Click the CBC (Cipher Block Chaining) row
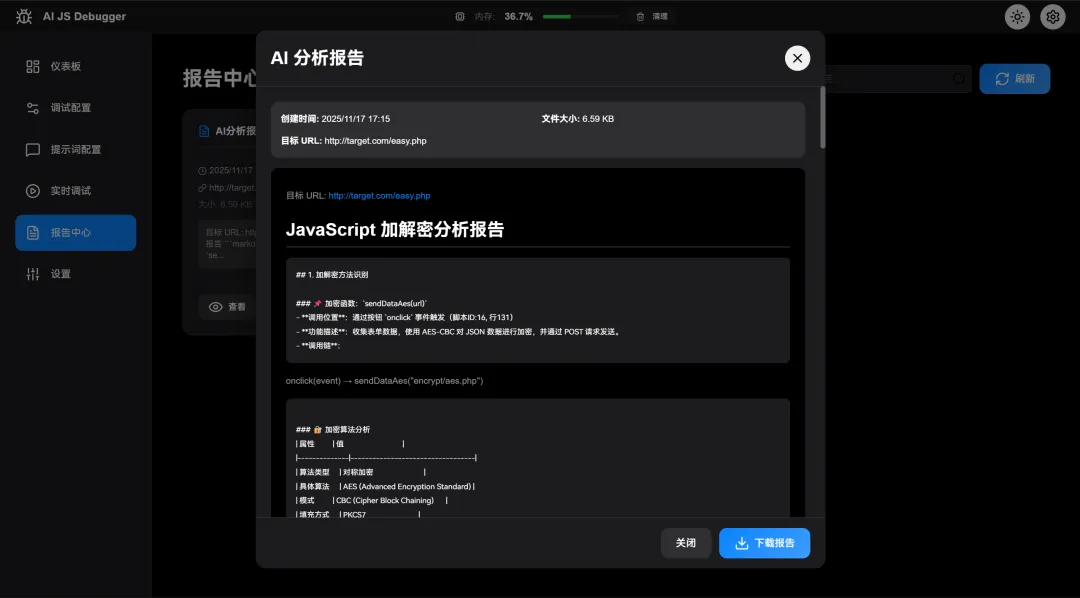The image size is (1080, 598). tap(372, 500)
